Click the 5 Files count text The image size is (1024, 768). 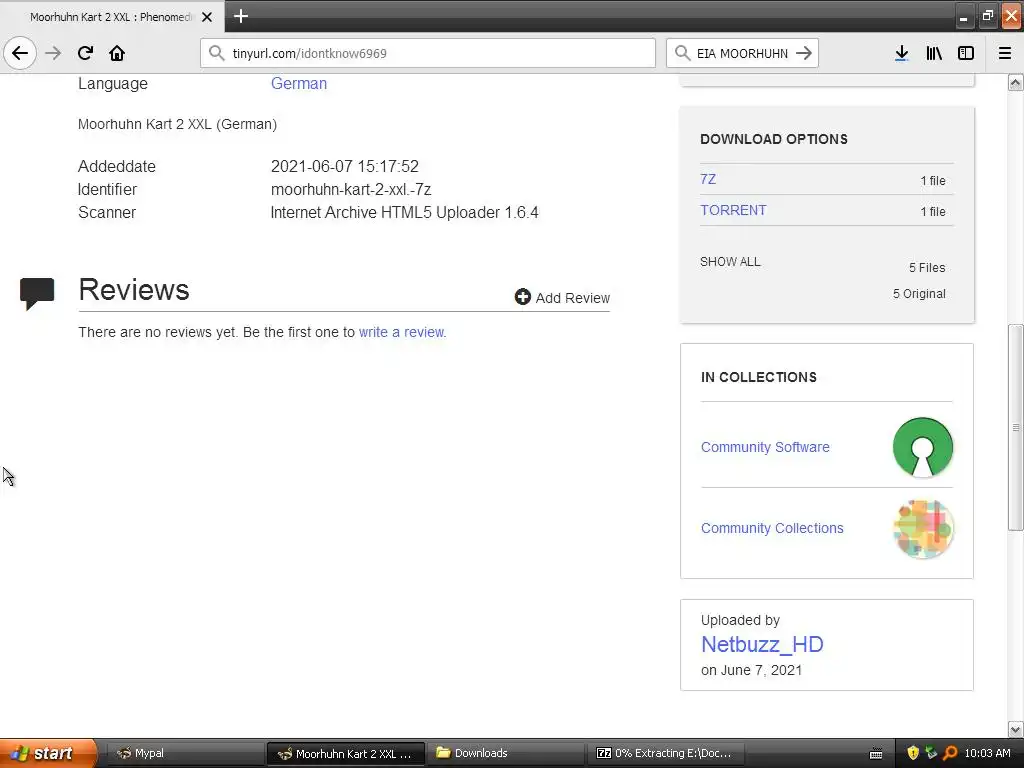(x=927, y=268)
